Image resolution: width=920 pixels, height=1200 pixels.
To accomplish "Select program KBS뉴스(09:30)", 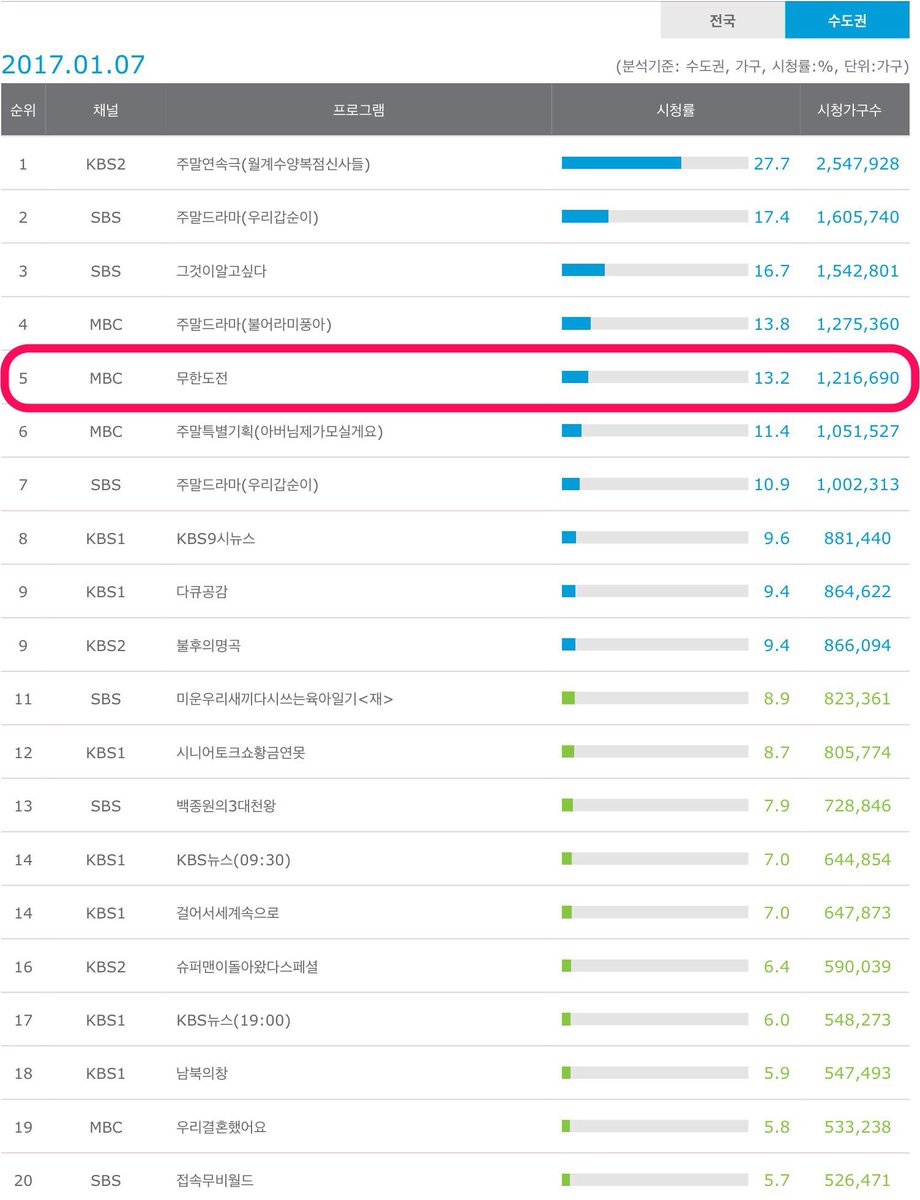I will click(233, 860).
